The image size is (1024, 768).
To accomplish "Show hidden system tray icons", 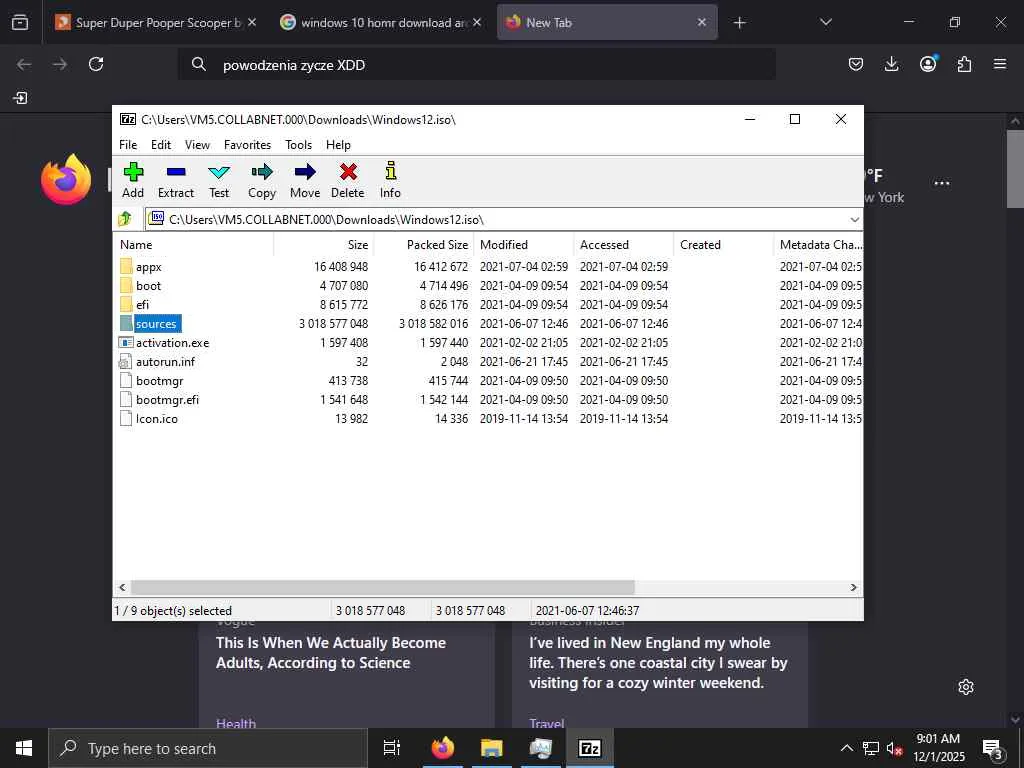I will 846,748.
